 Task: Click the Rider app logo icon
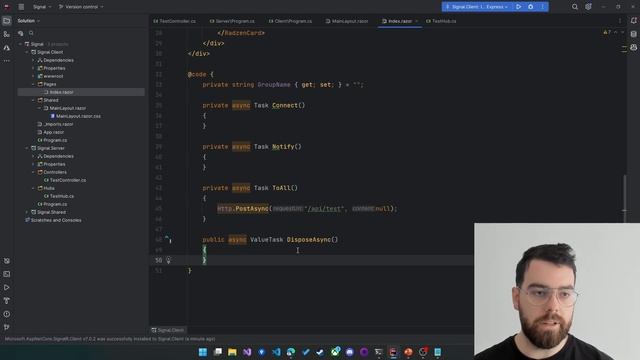7,7
